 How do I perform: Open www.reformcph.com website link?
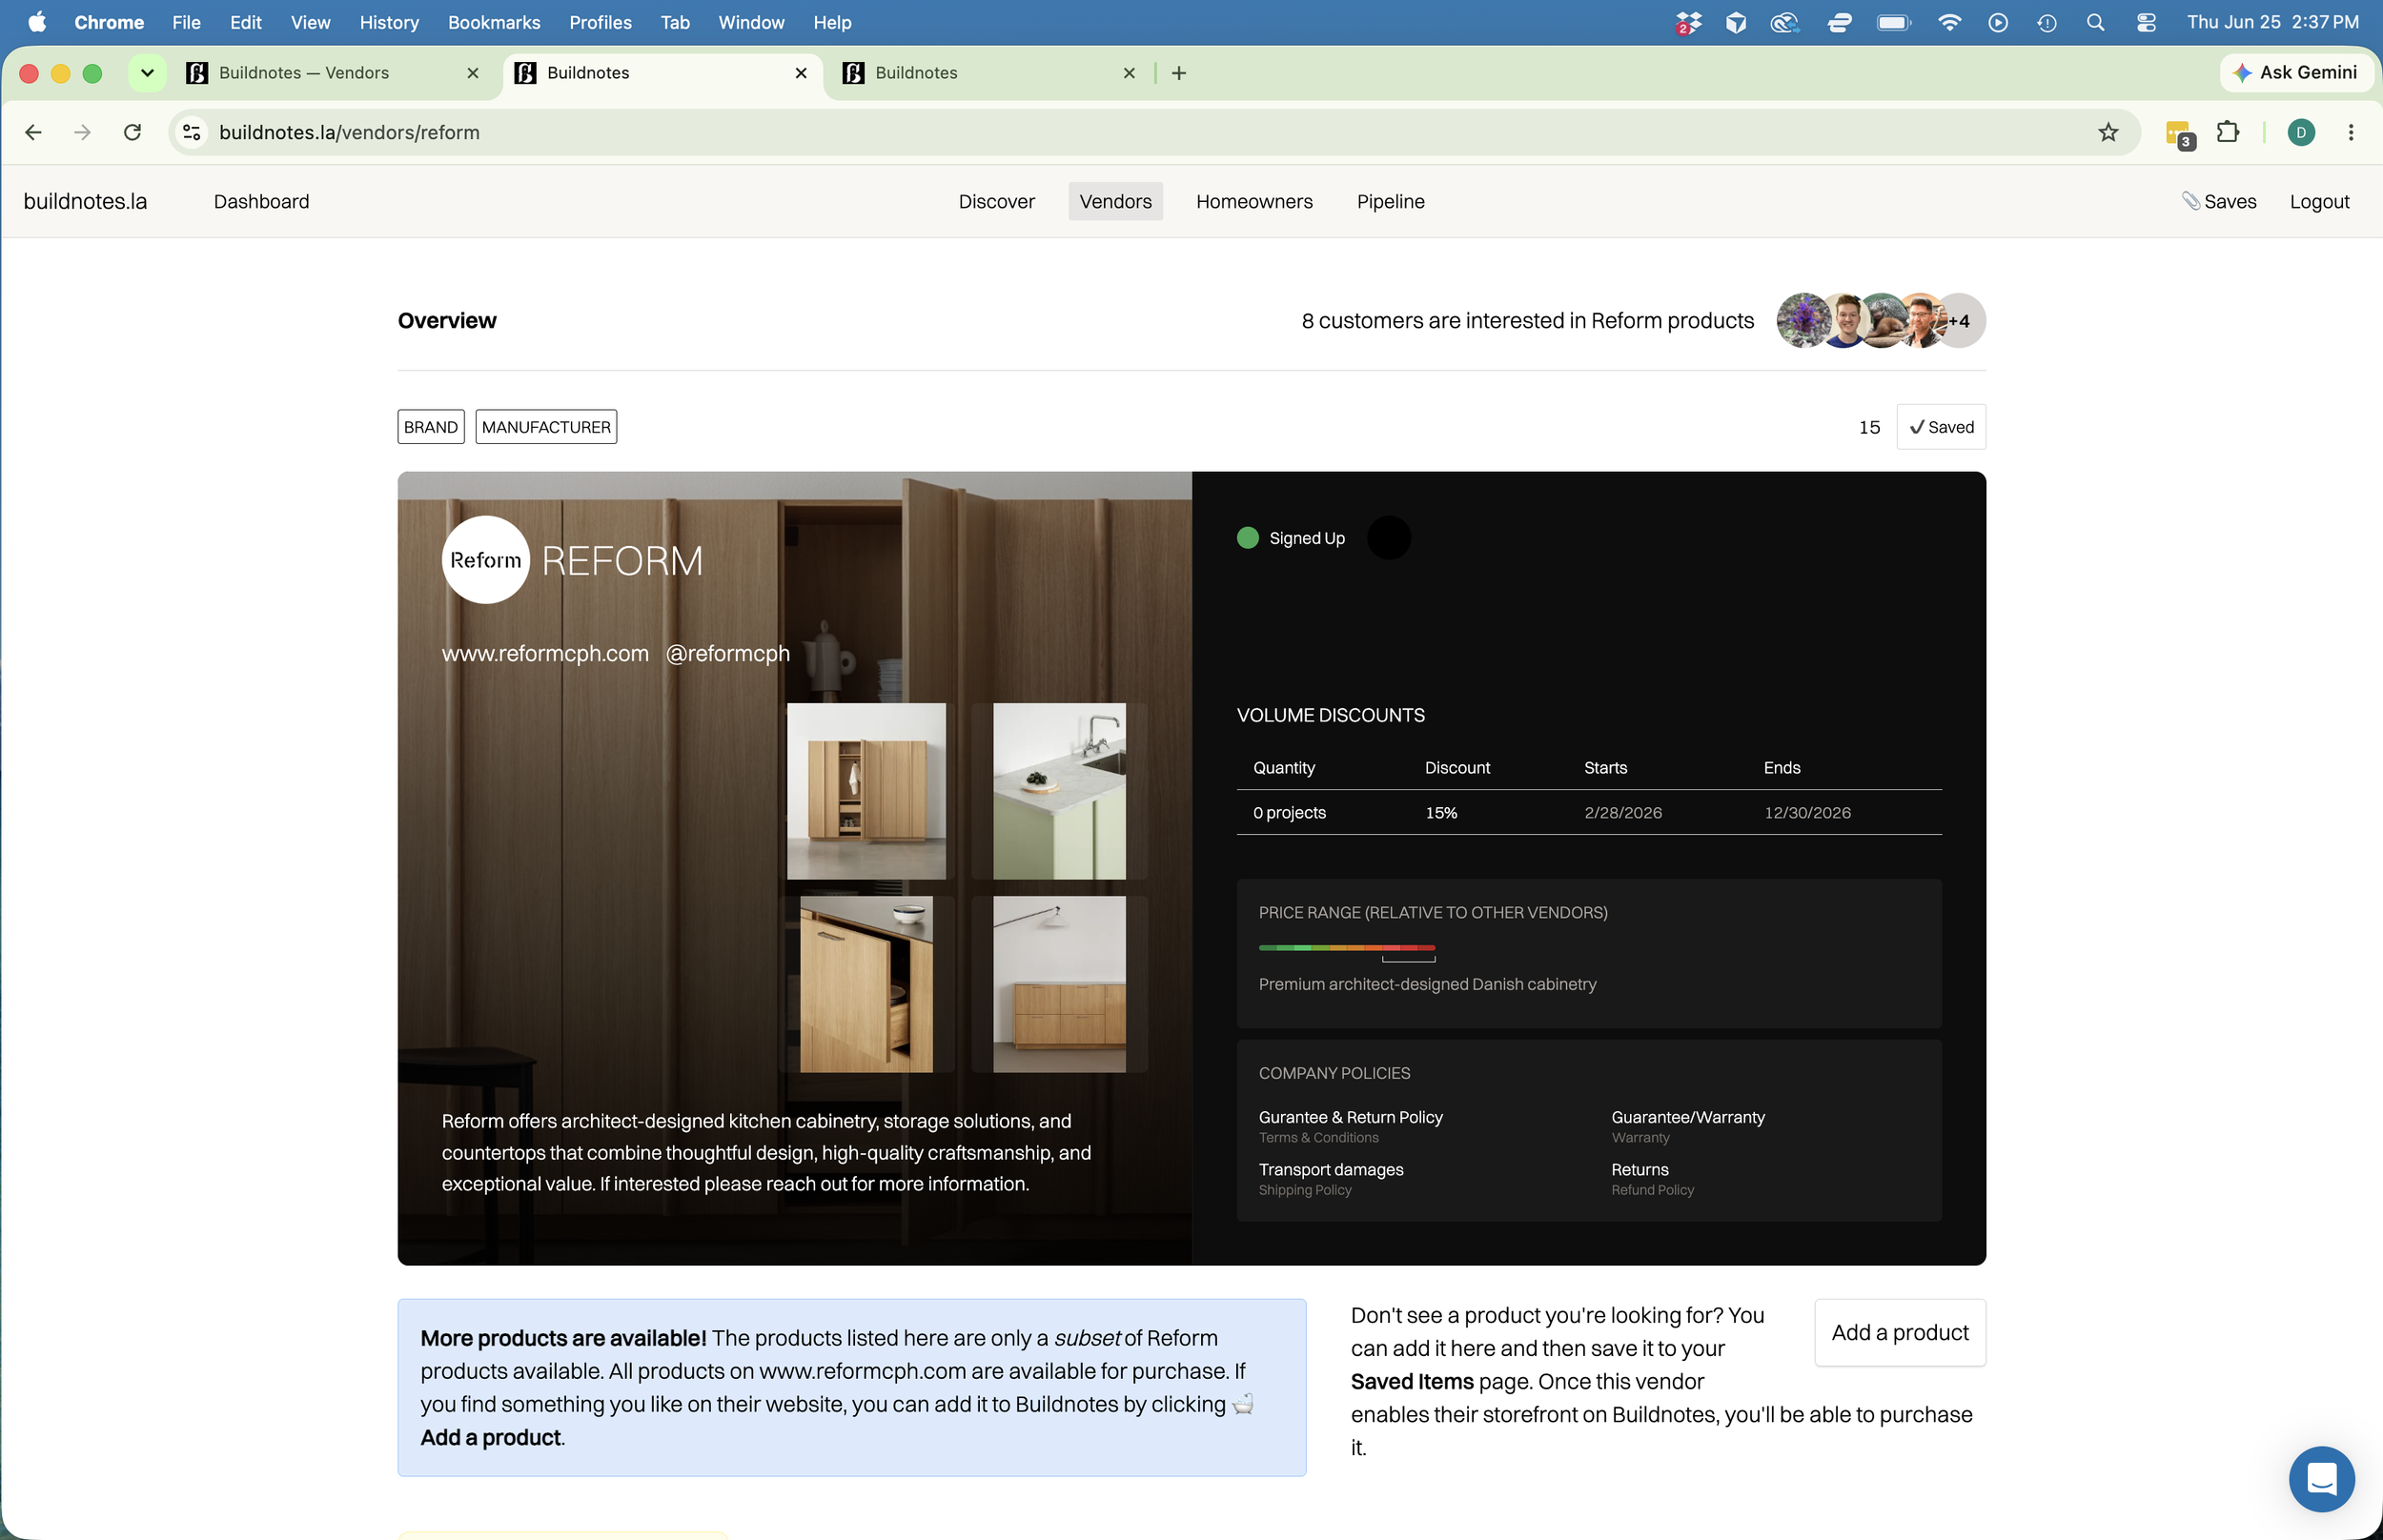point(545,653)
